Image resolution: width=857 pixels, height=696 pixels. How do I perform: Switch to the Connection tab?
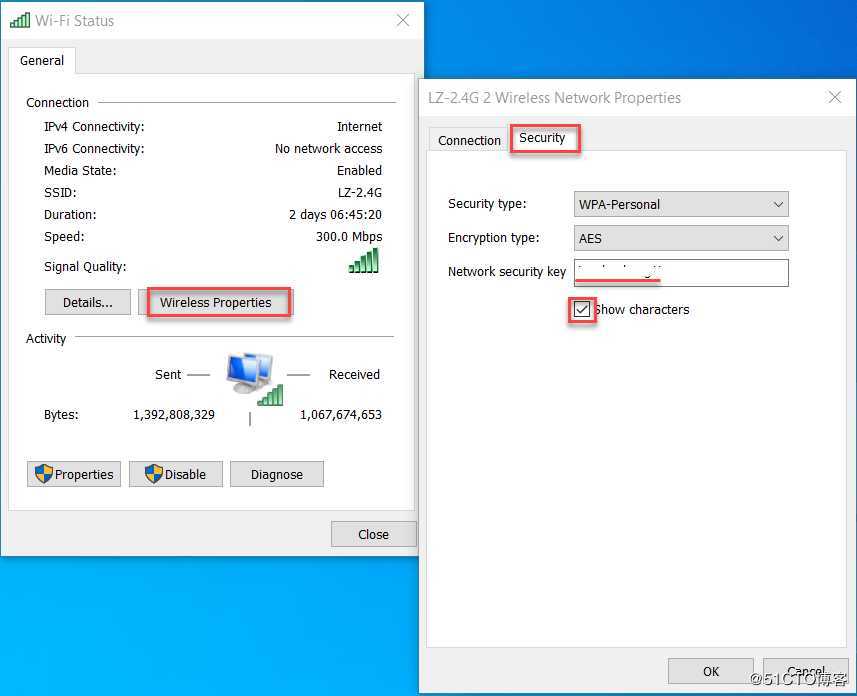(x=469, y=141)
